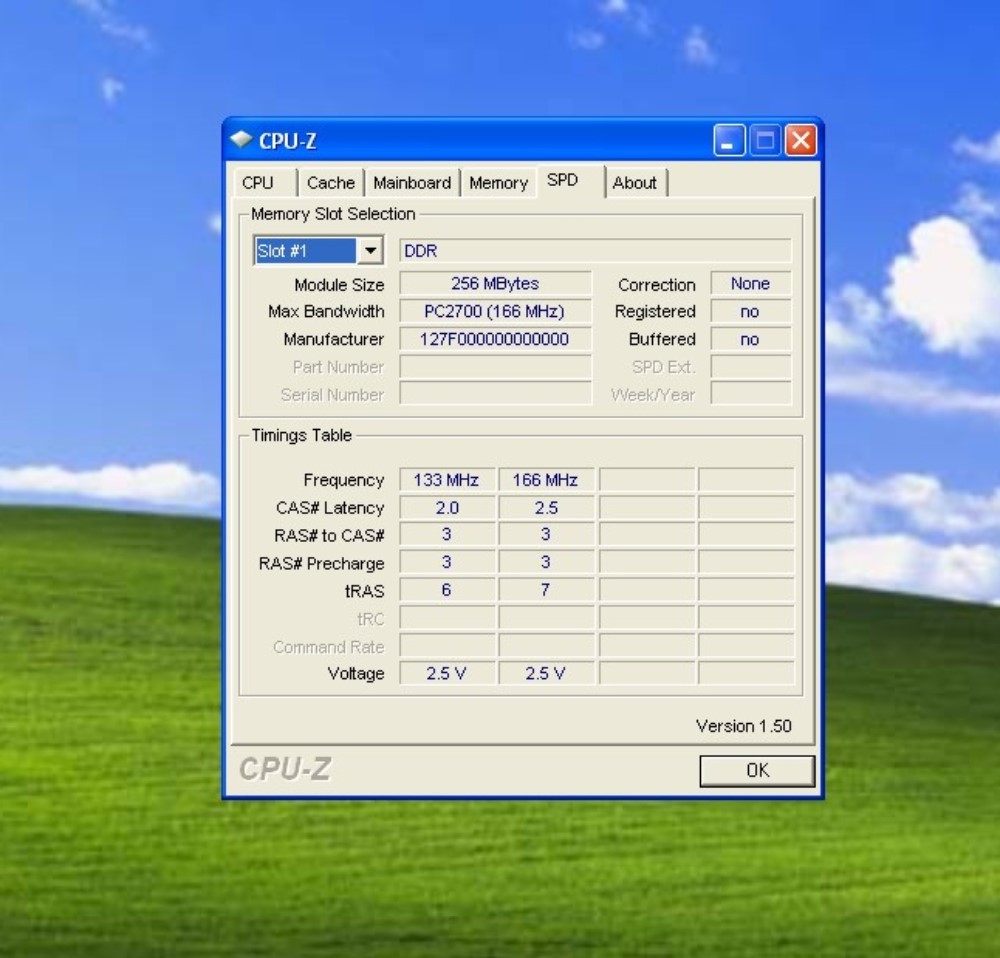
Task: Click the empty Week/Year field
Action: pos(751,394)
